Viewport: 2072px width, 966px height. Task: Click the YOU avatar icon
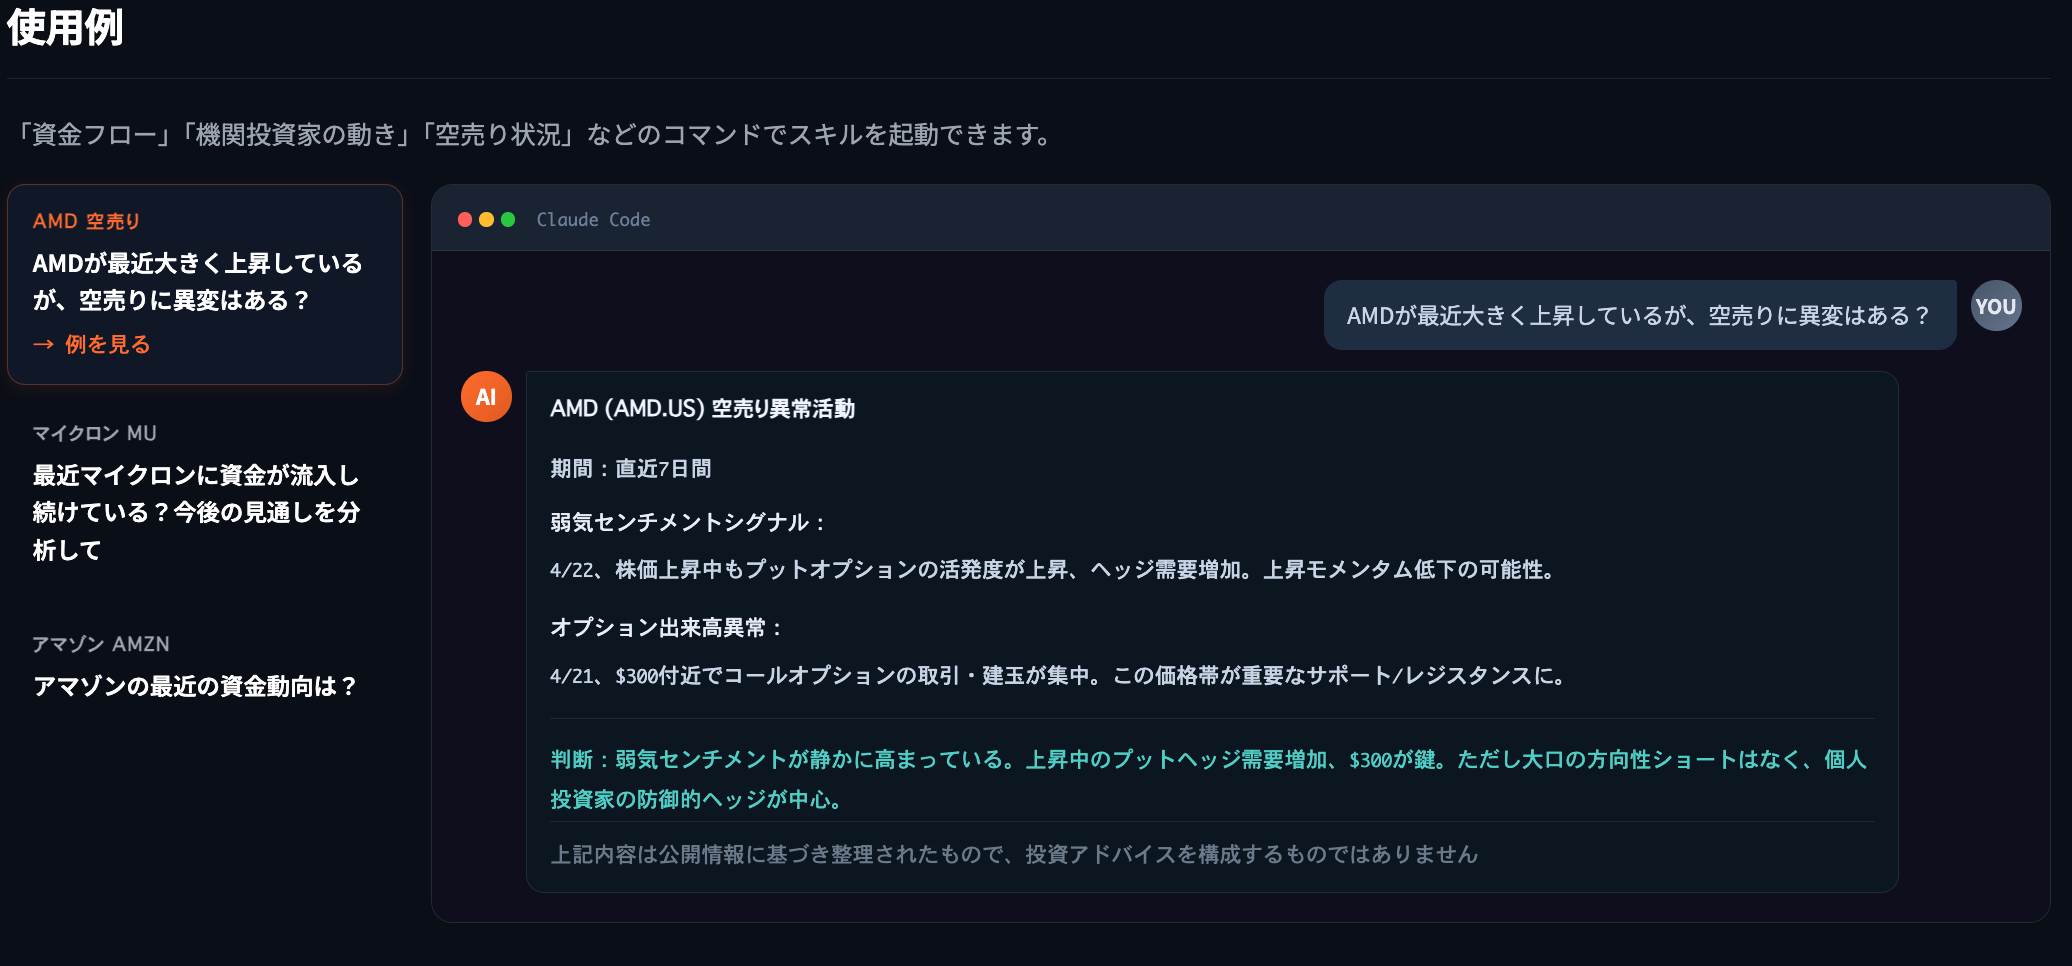(x=1996, y=306)
